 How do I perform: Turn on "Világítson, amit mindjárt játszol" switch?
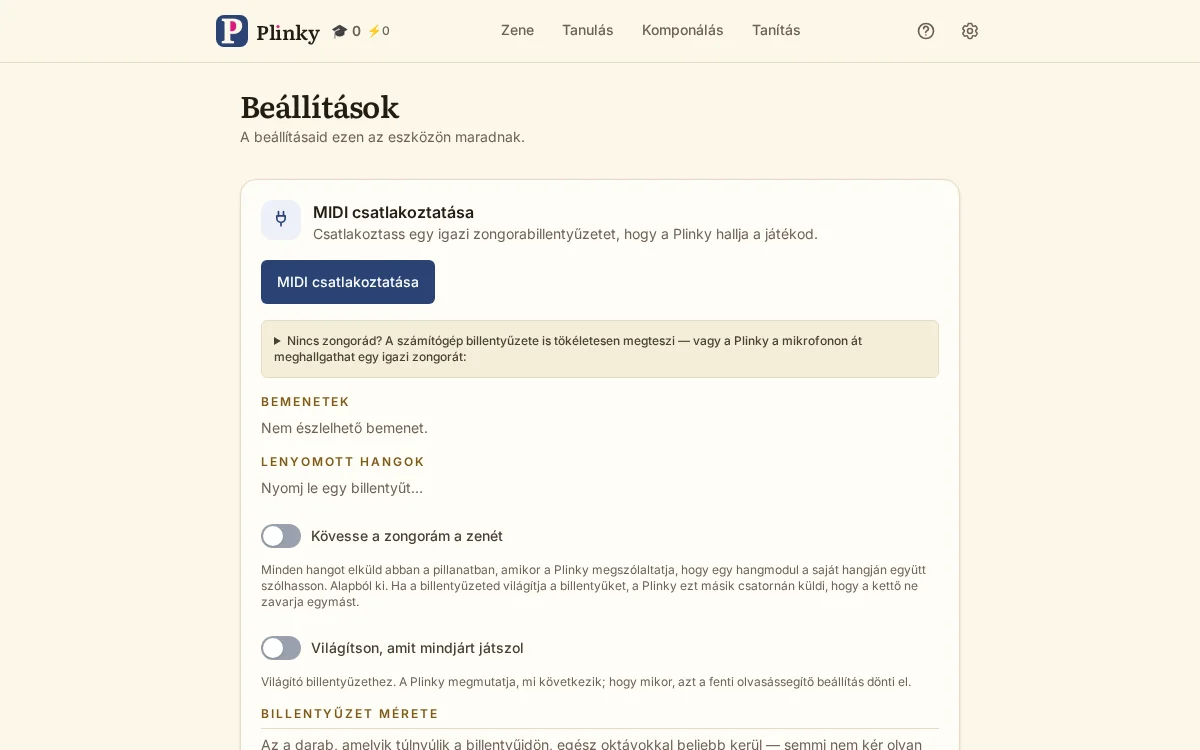pyautogui.click(x=281, y=648)
